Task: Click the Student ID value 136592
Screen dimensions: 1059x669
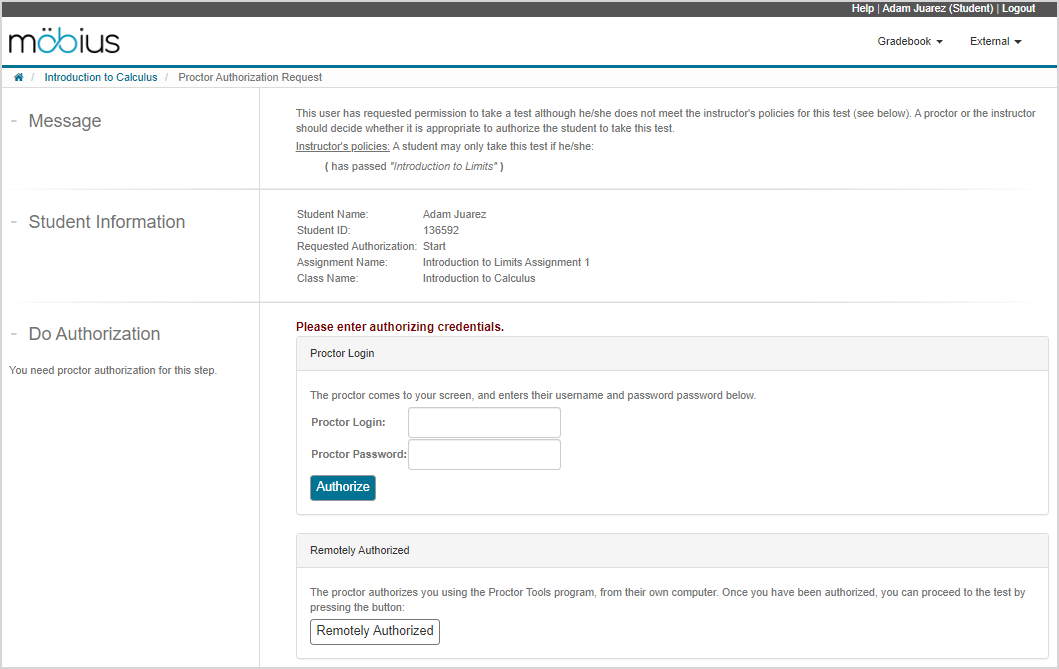Action: coord(441,230)
